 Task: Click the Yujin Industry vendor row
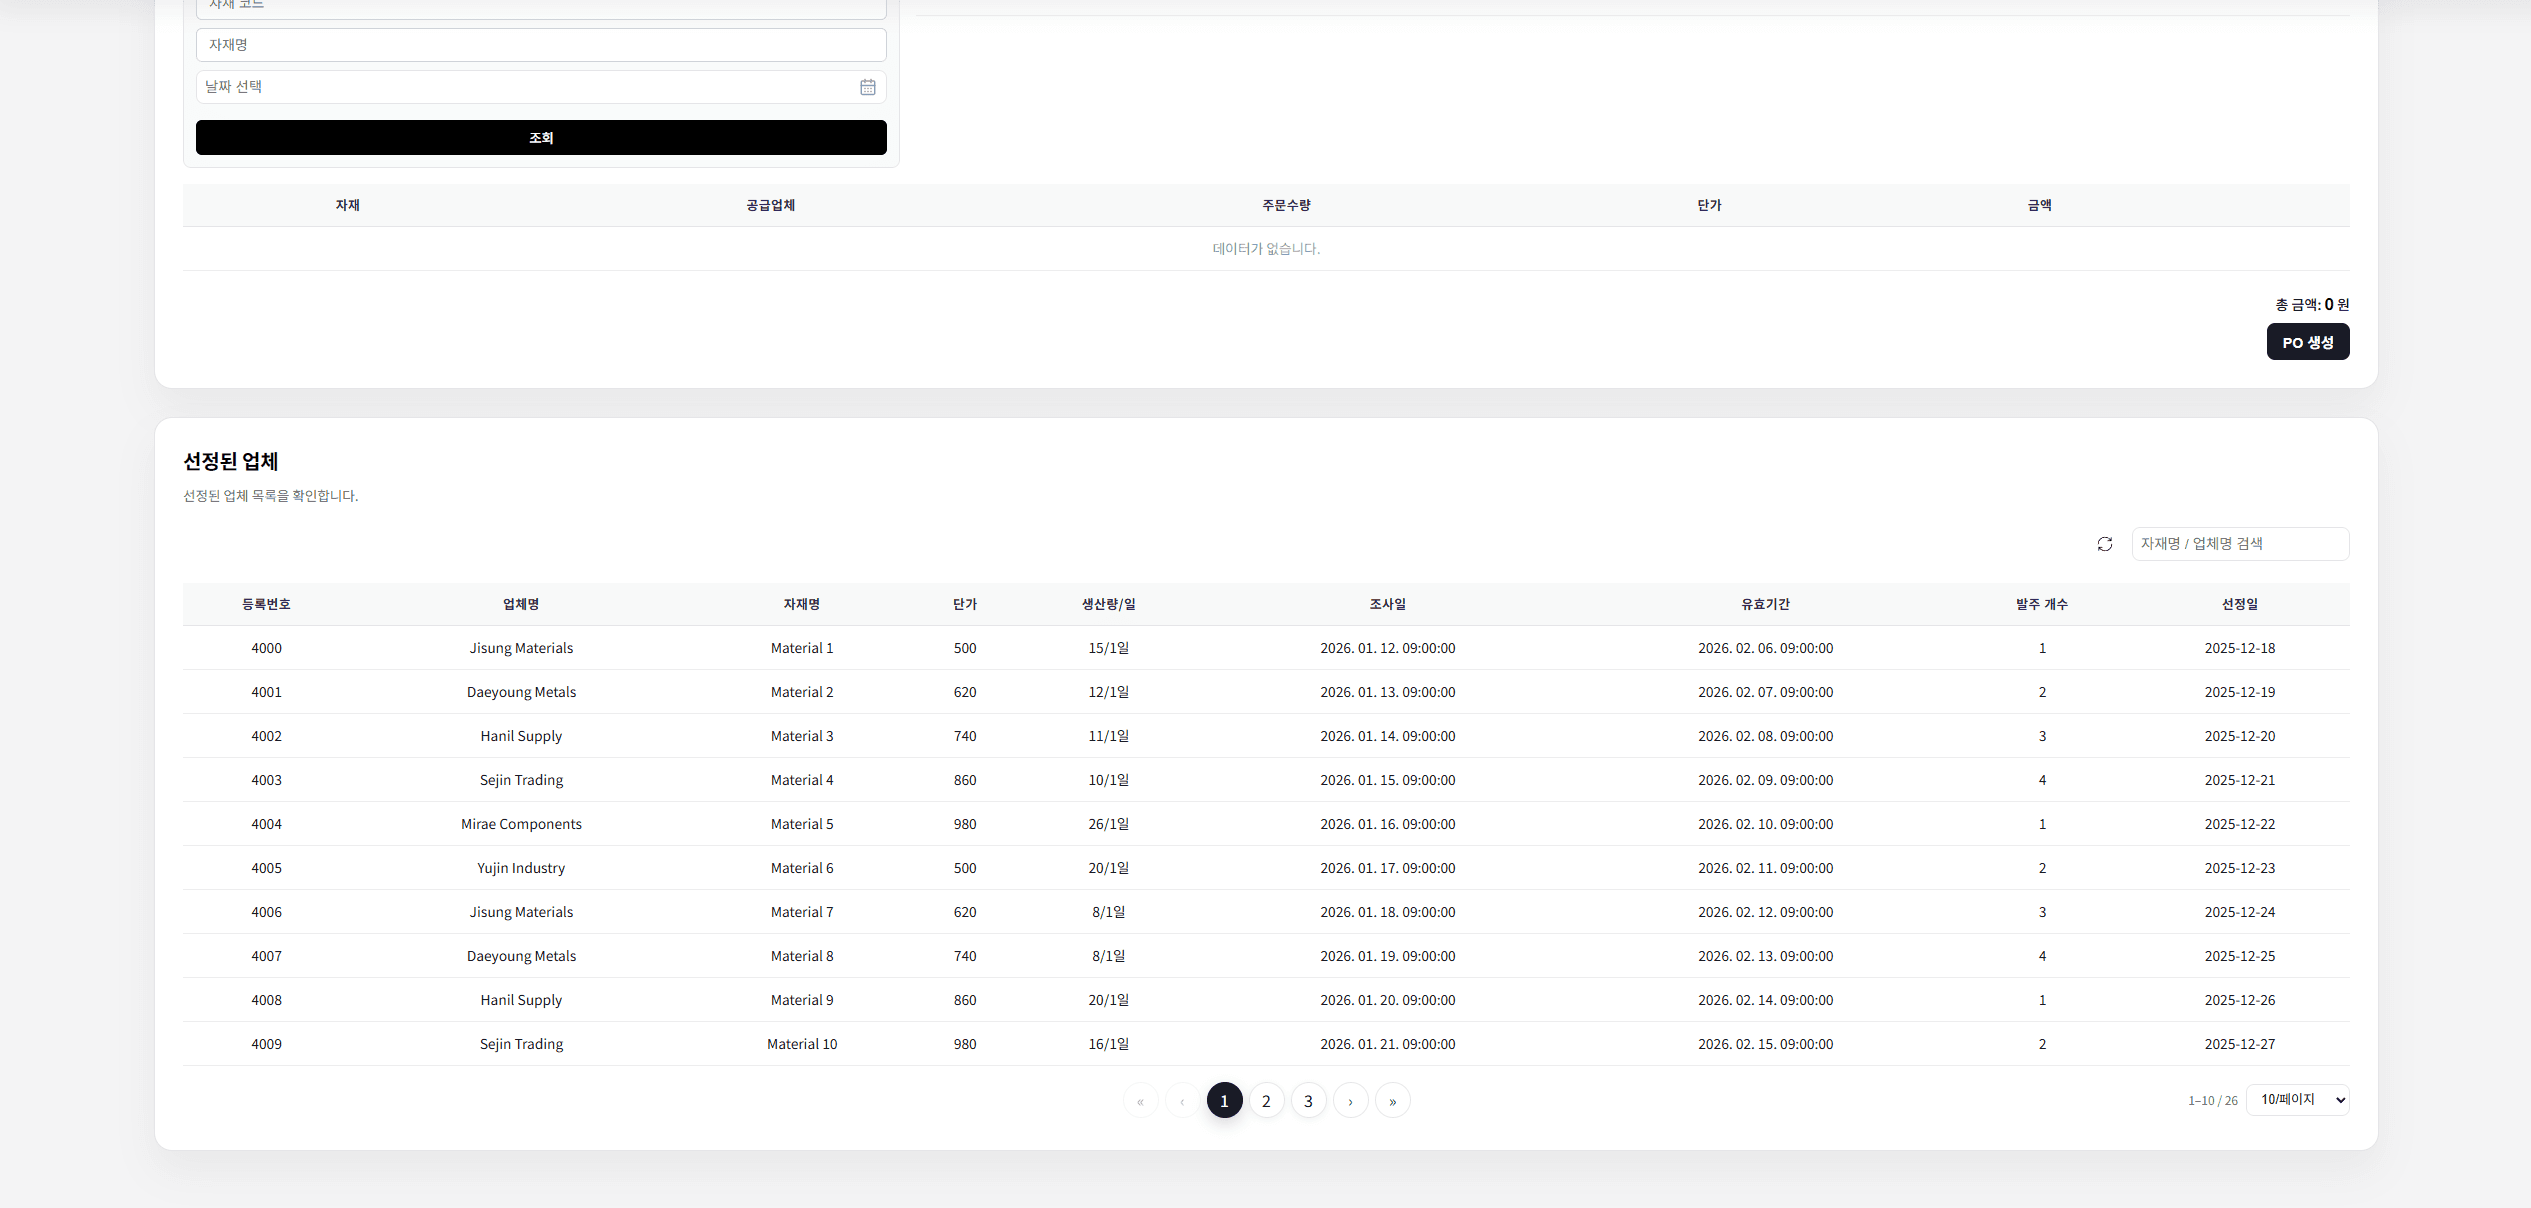tap(521, 868)
